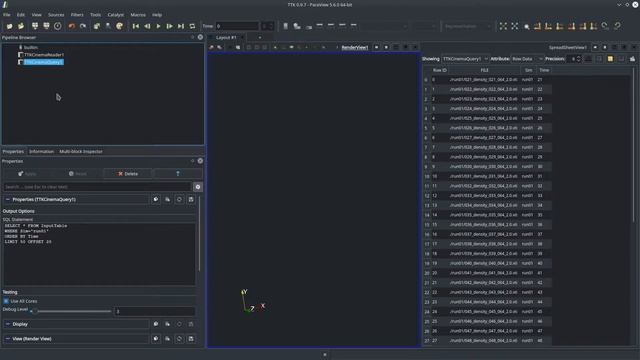The height and width of the screenshot is (360, 640).
Task: Collapse the Display section
Action: 8,324
